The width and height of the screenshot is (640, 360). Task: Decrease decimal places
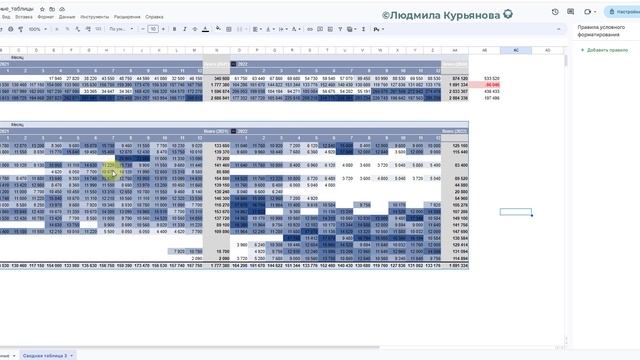78,29
